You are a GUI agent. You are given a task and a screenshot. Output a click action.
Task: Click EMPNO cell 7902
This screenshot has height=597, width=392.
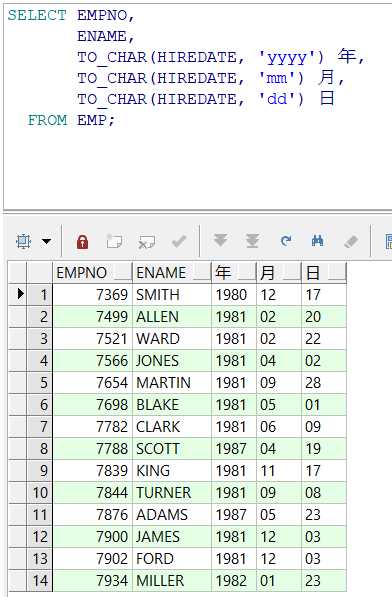coord(92,559)
